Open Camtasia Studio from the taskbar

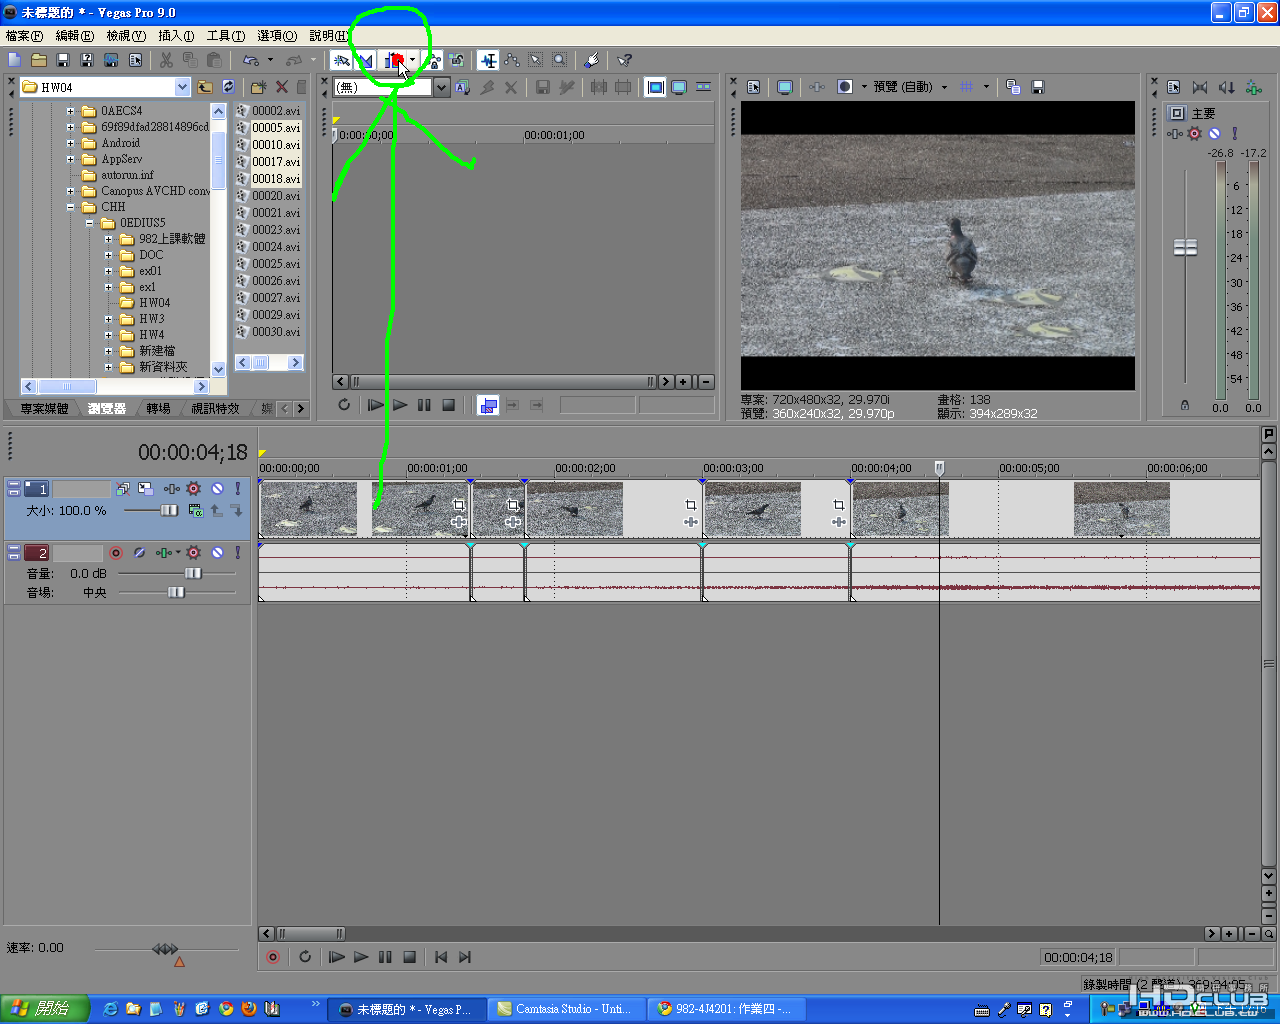point(565,1009)
